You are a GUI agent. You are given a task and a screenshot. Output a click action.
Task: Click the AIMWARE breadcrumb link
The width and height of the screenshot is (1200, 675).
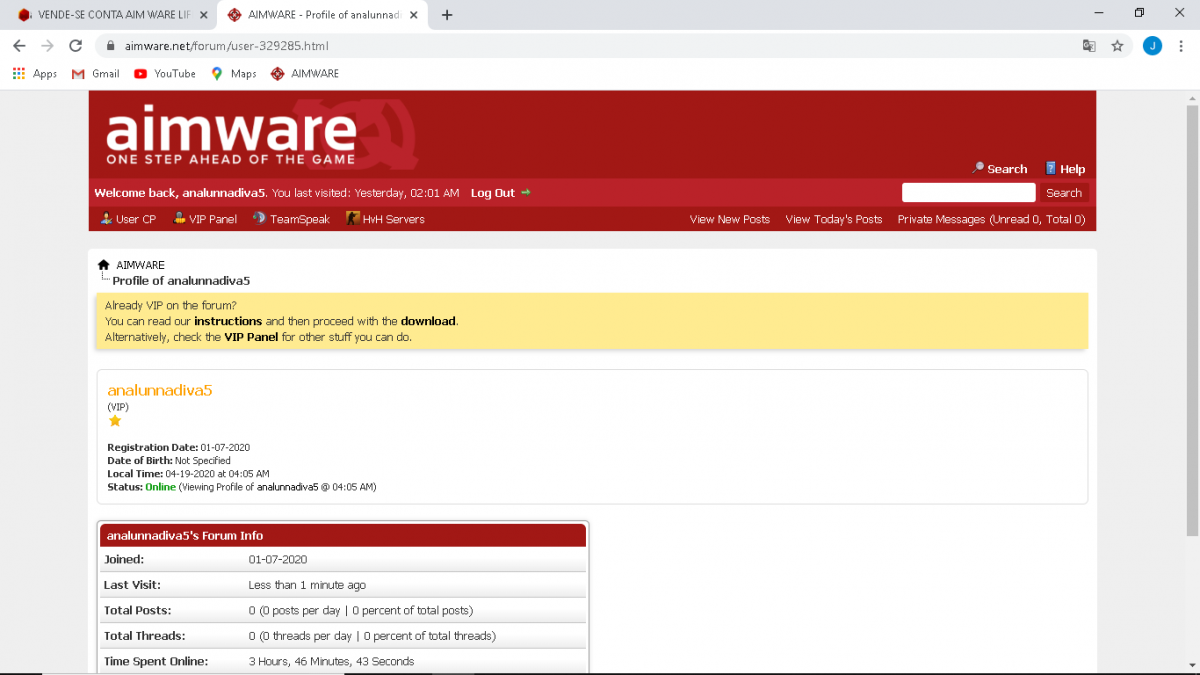pos(140,265)
